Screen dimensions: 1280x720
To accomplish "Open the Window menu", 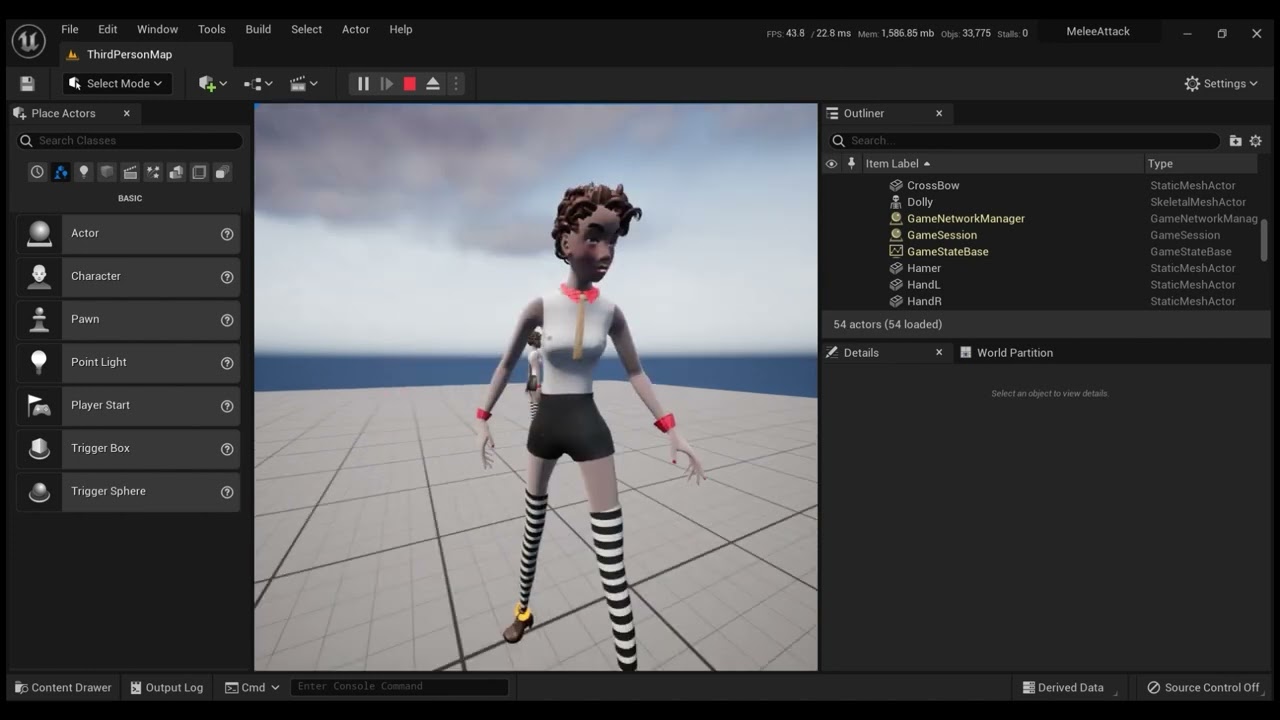I will click(x=157, y=29).
